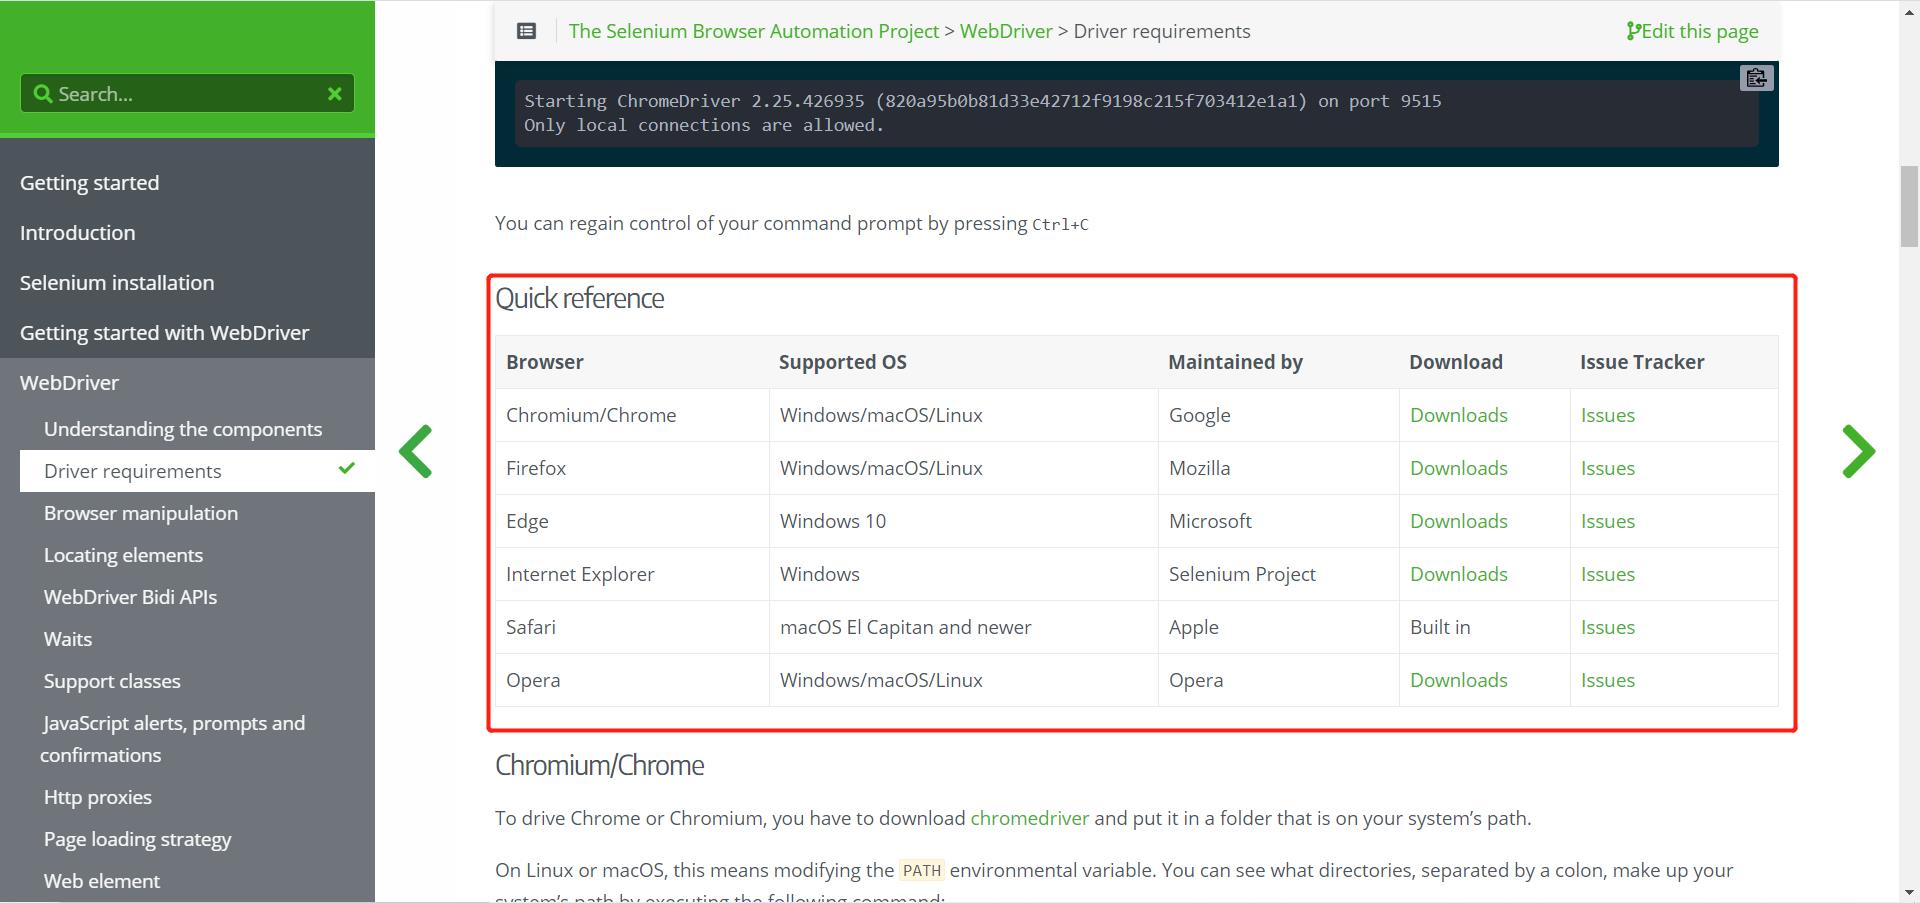This screenshot has width=1920, height=903.
Task: Open Http proxies page
Action: pyautogui.click(x=98, y=797)
